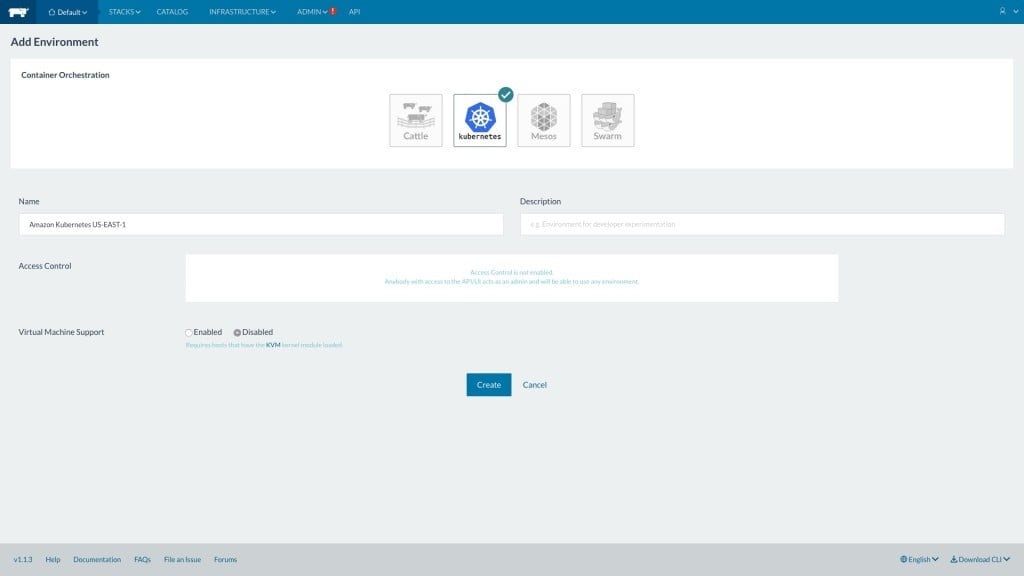Click the red admin alert icon

pos(333,12)
